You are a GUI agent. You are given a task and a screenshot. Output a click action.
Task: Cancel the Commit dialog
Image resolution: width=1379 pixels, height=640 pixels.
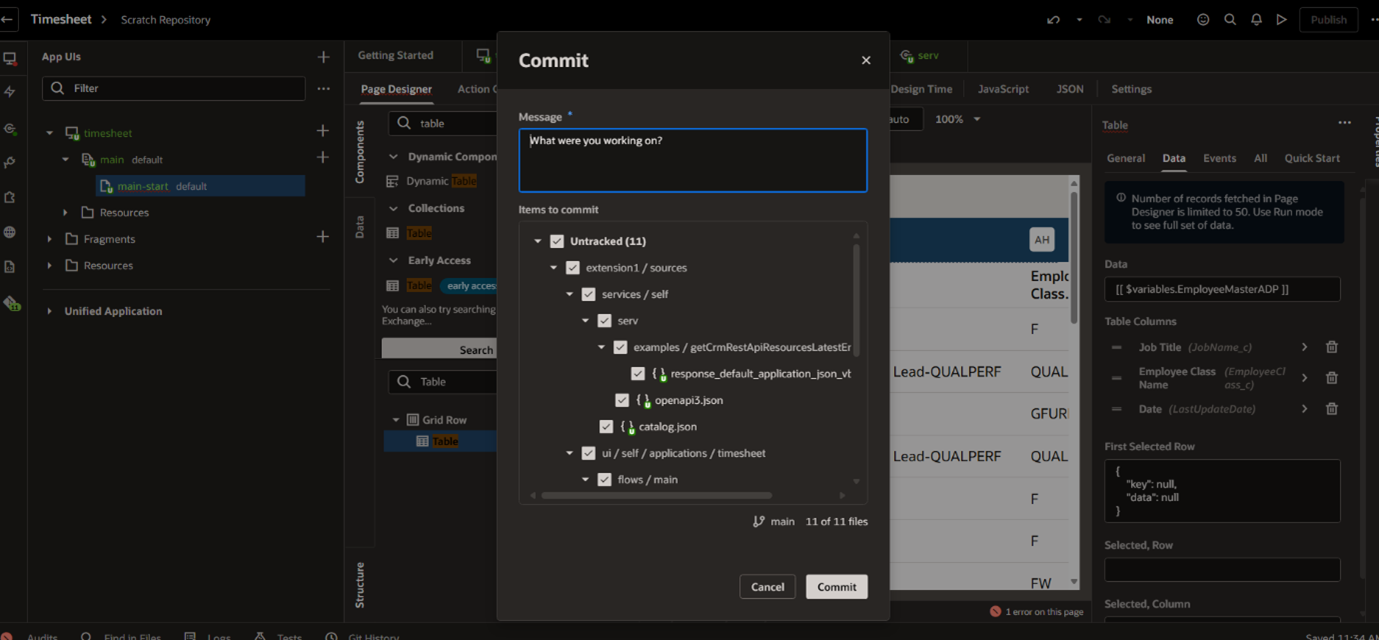pos(767,587)
